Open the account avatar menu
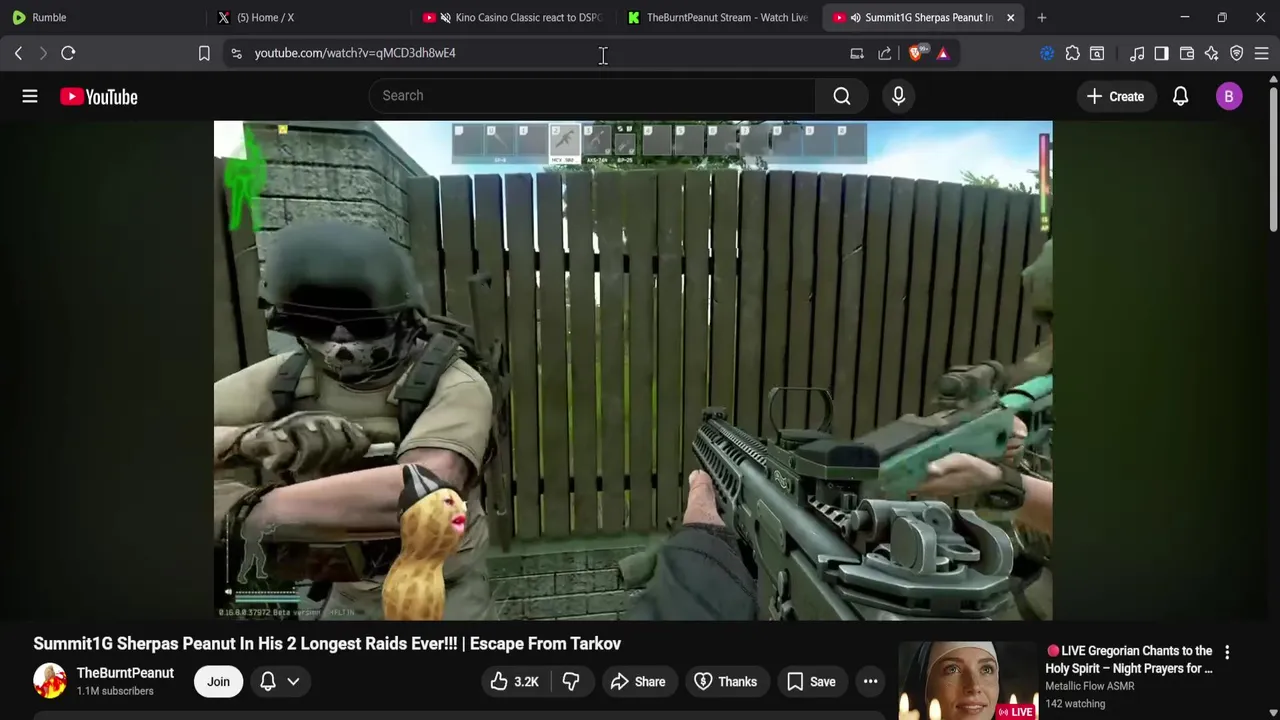 [x=1229, y=96]
